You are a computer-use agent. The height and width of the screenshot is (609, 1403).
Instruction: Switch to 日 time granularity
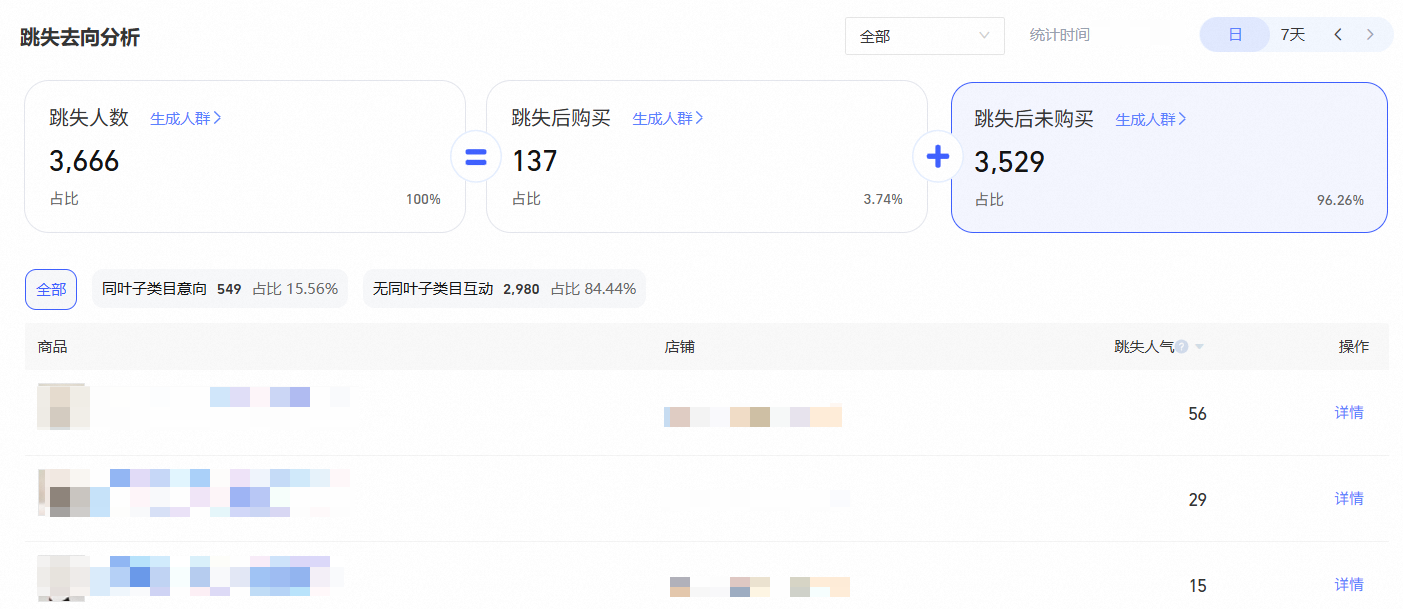tap(1235, 35)
